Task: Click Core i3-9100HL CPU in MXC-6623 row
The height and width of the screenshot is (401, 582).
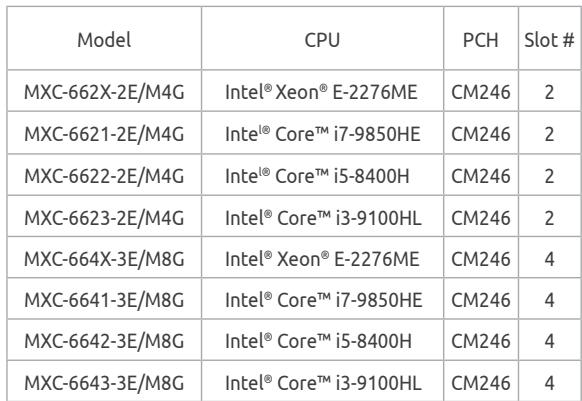Action: pyautogui.click(x=323, y=218)
